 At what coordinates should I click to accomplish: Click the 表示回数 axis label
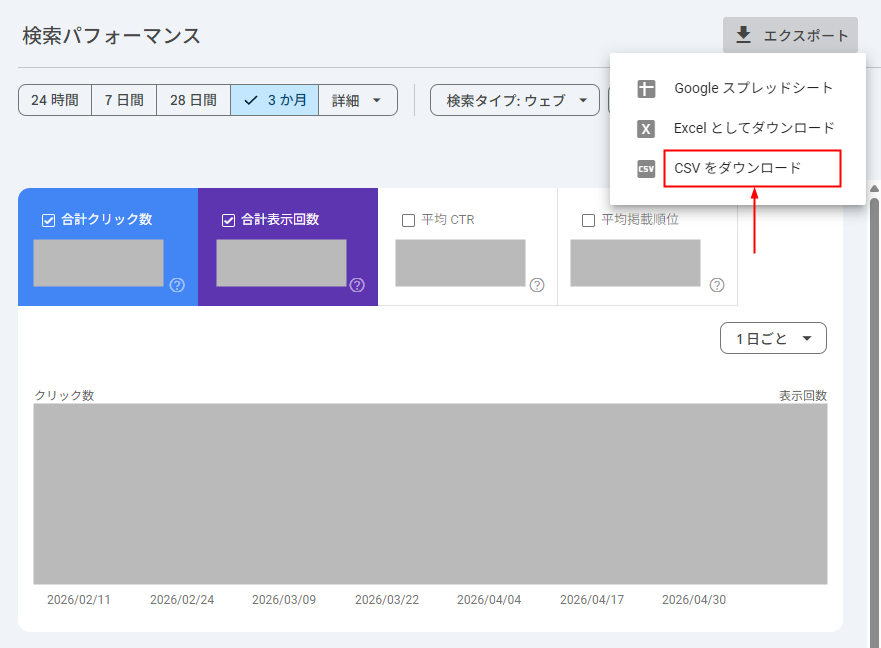[x=803, y=396]
